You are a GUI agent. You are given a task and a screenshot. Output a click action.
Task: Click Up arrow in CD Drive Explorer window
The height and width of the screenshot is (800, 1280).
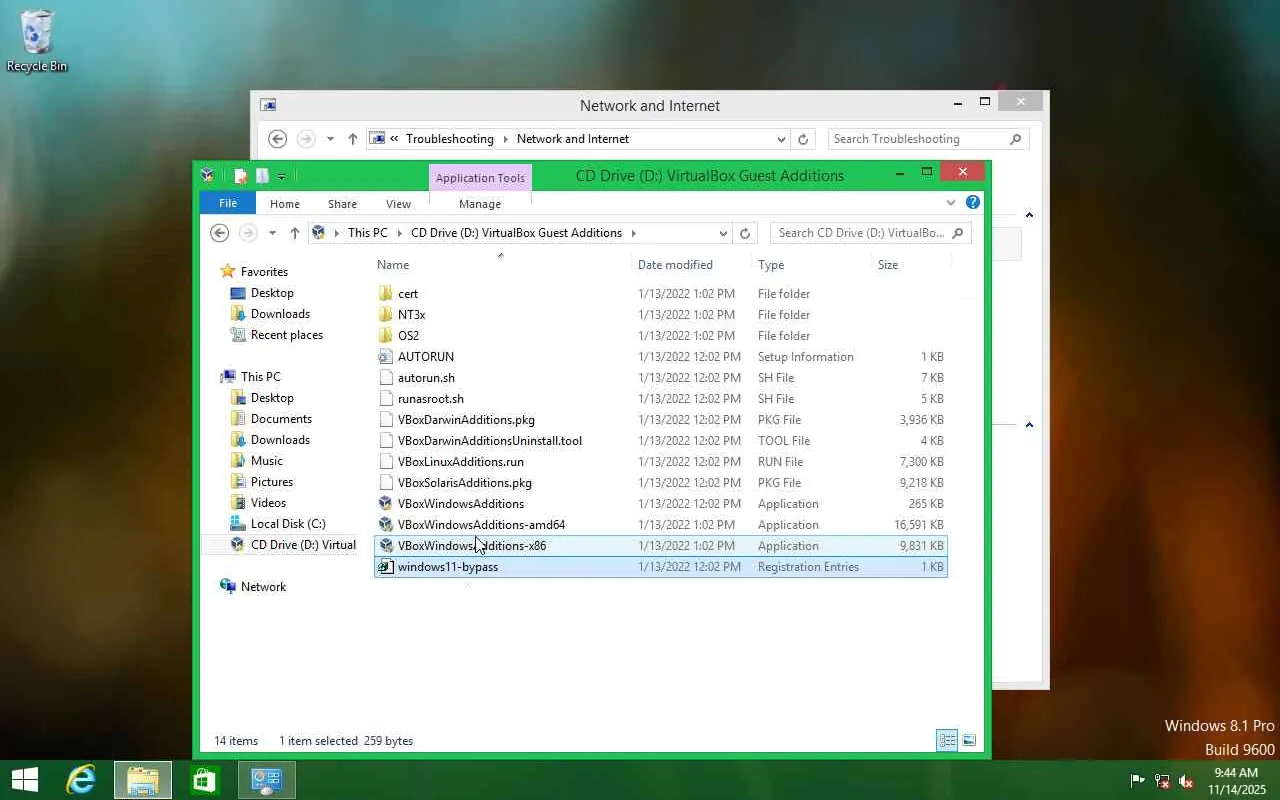[x=294, y=233]
